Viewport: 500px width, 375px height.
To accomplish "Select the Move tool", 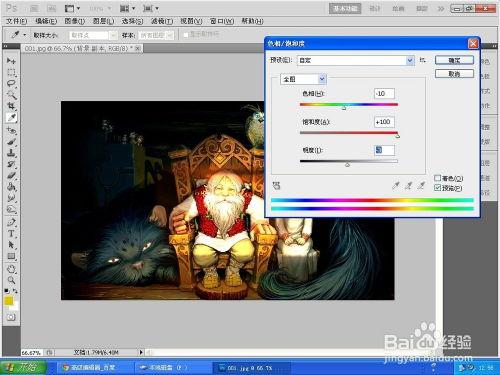I will [11, 61].
